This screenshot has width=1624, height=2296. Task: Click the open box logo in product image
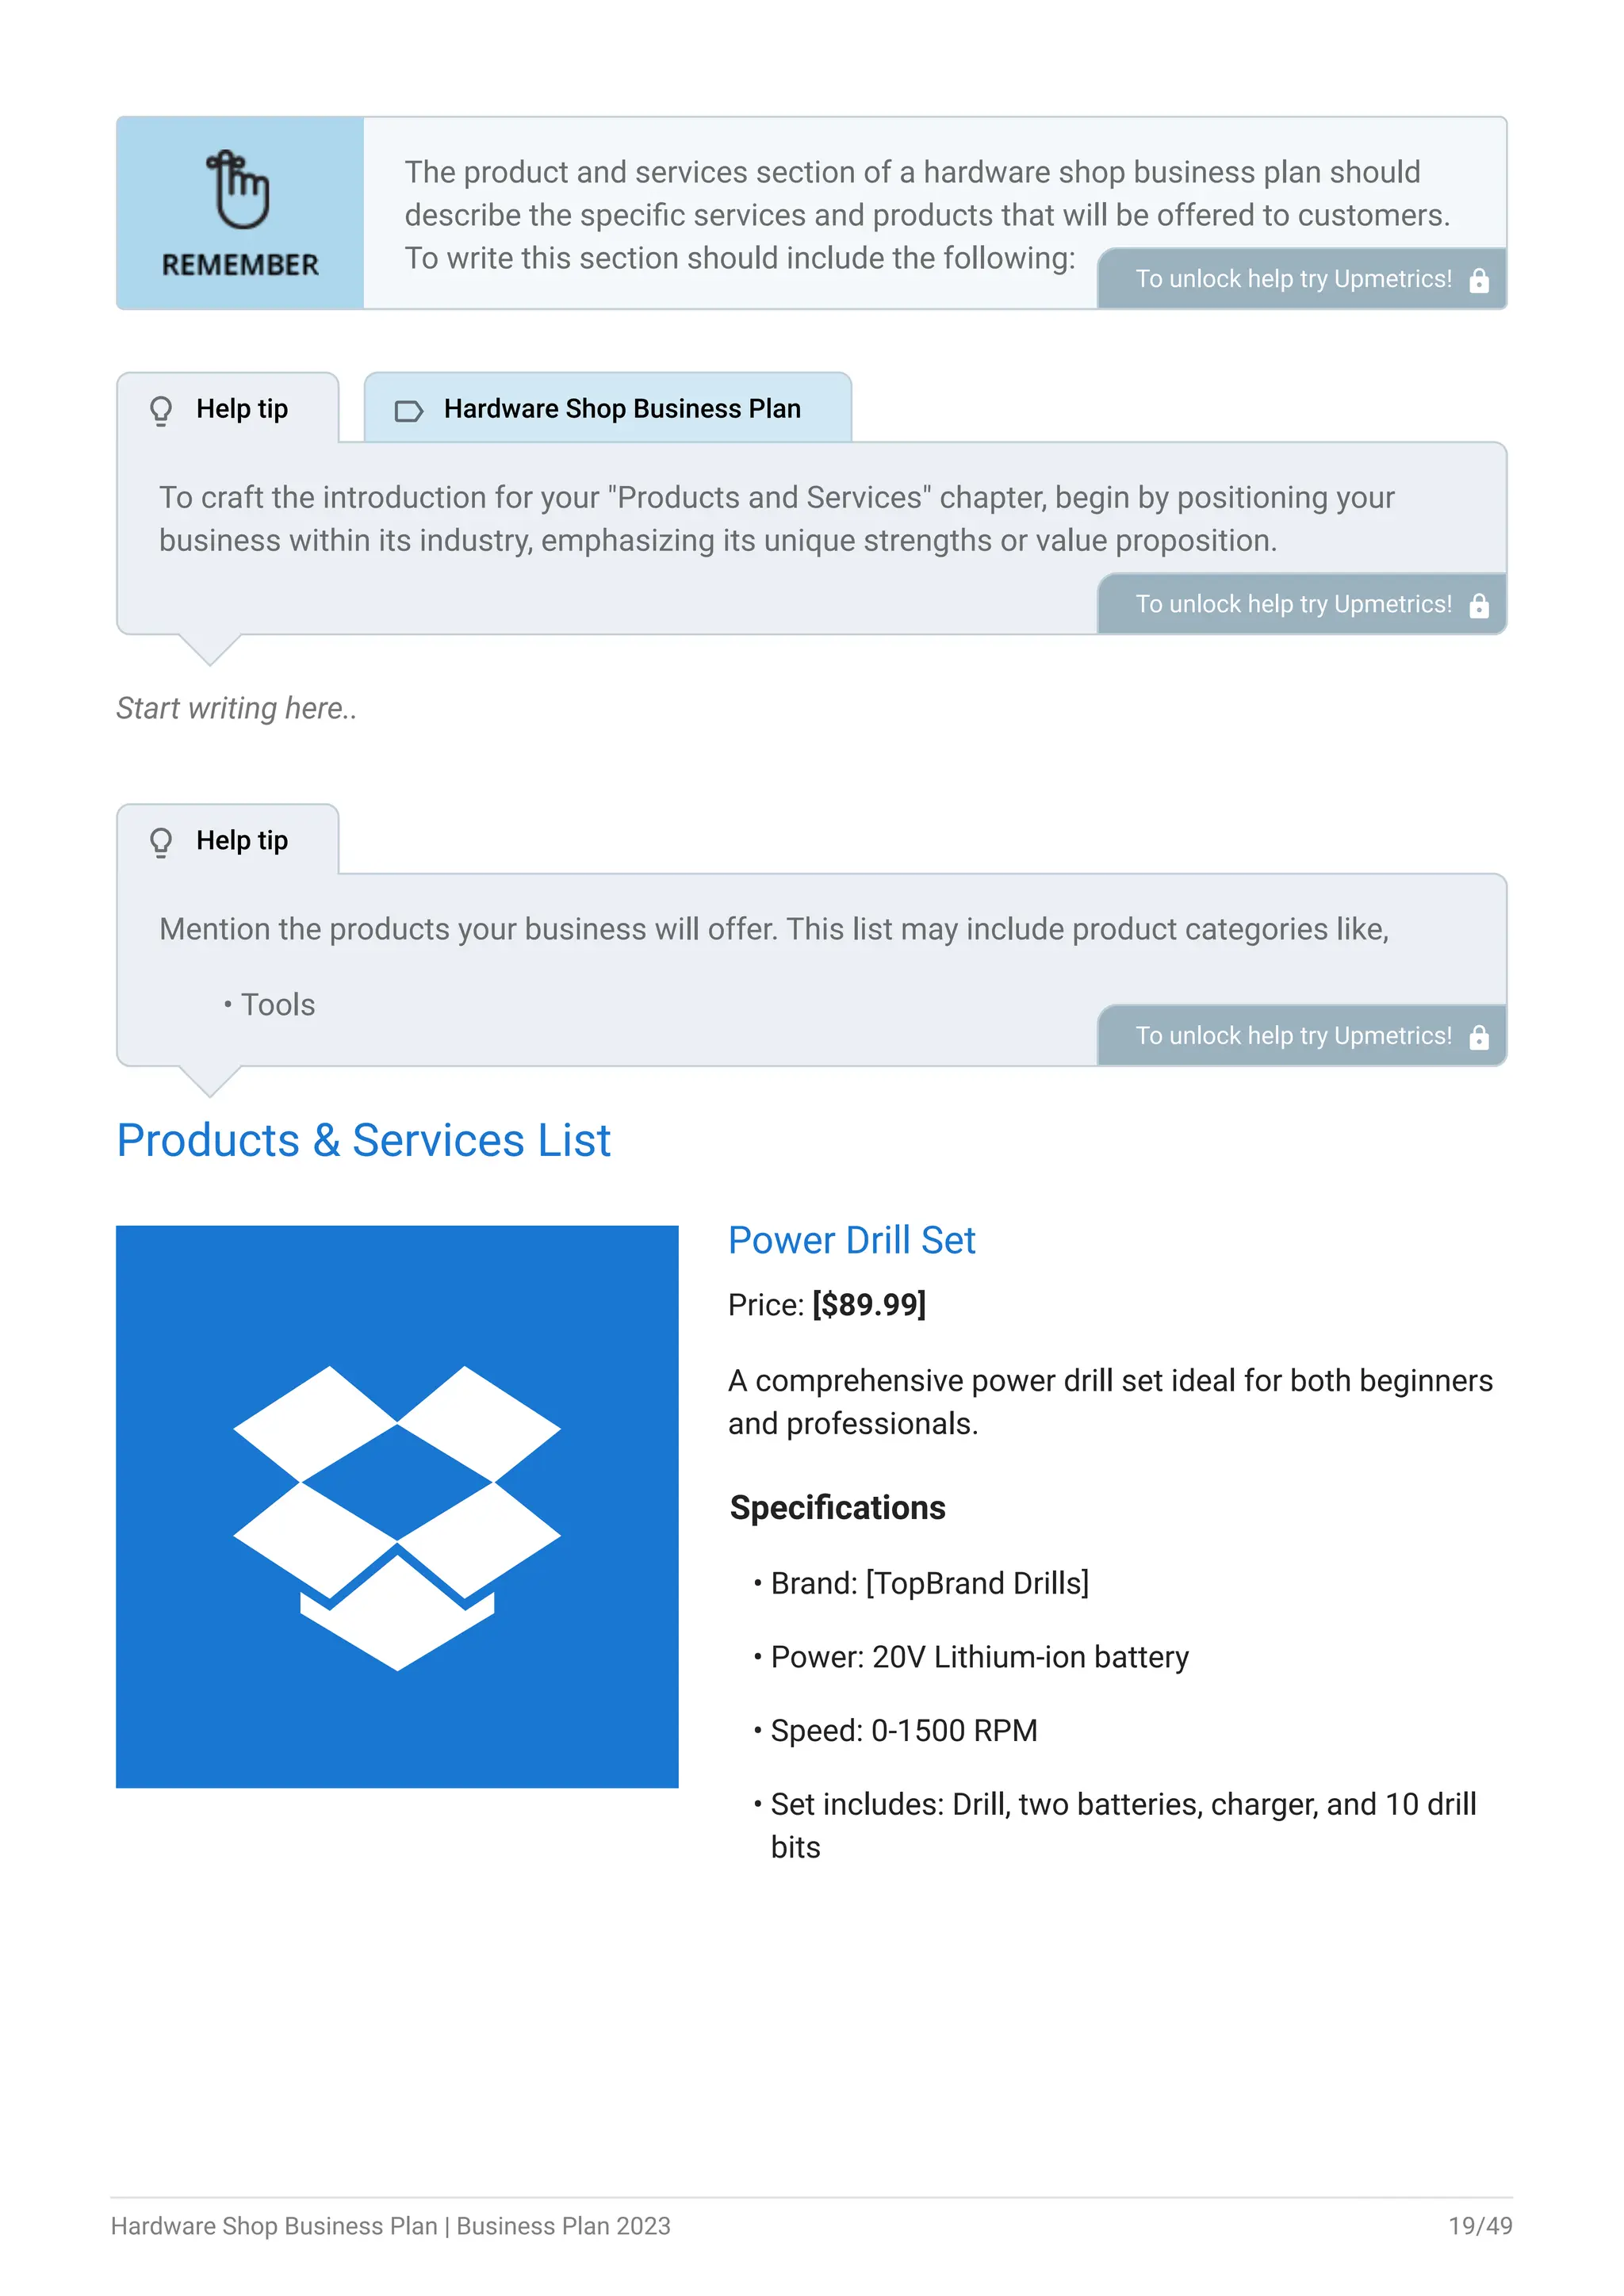point(397,1517)
